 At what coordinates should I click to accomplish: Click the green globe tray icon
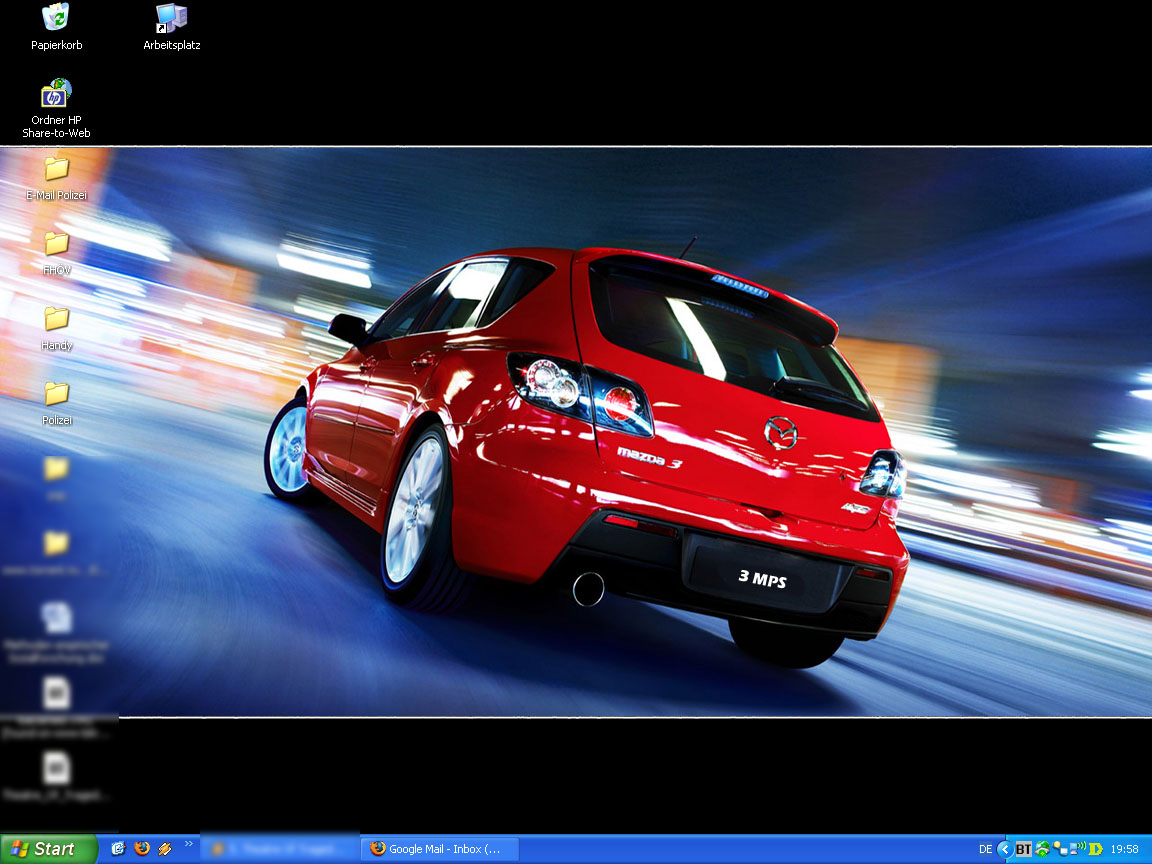pyautogui.click(x=1042, y=849)
